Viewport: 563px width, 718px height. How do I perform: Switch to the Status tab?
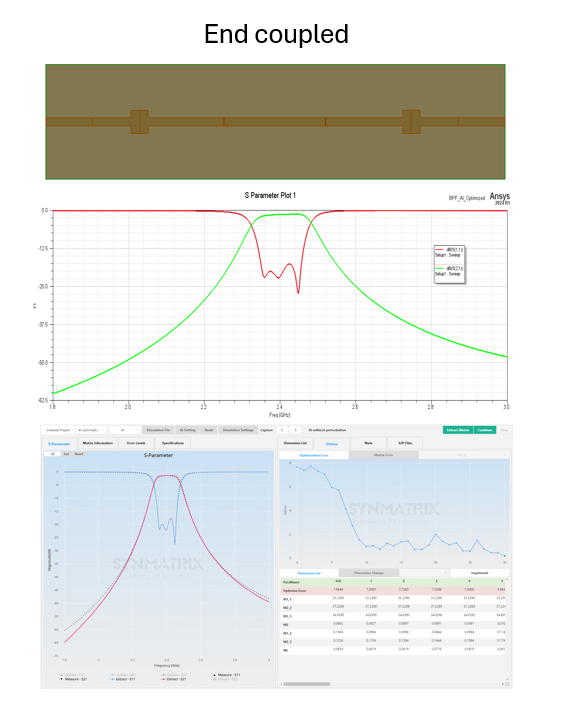click(331, 444)
